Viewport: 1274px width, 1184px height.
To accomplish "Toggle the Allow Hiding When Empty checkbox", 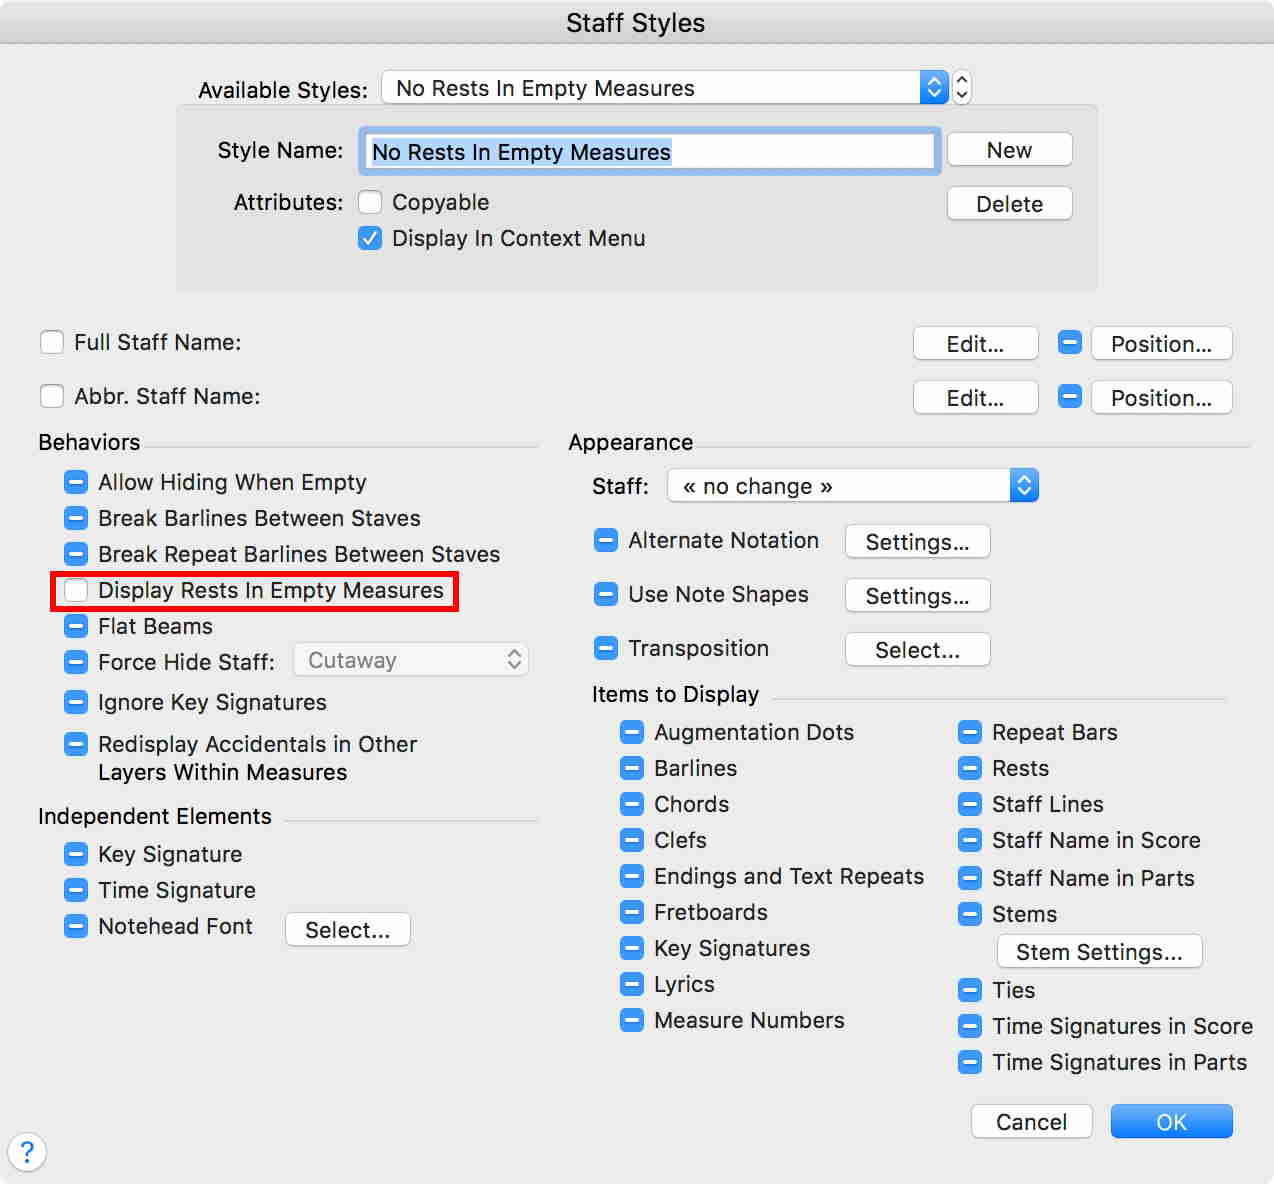I will pos(76,482).
